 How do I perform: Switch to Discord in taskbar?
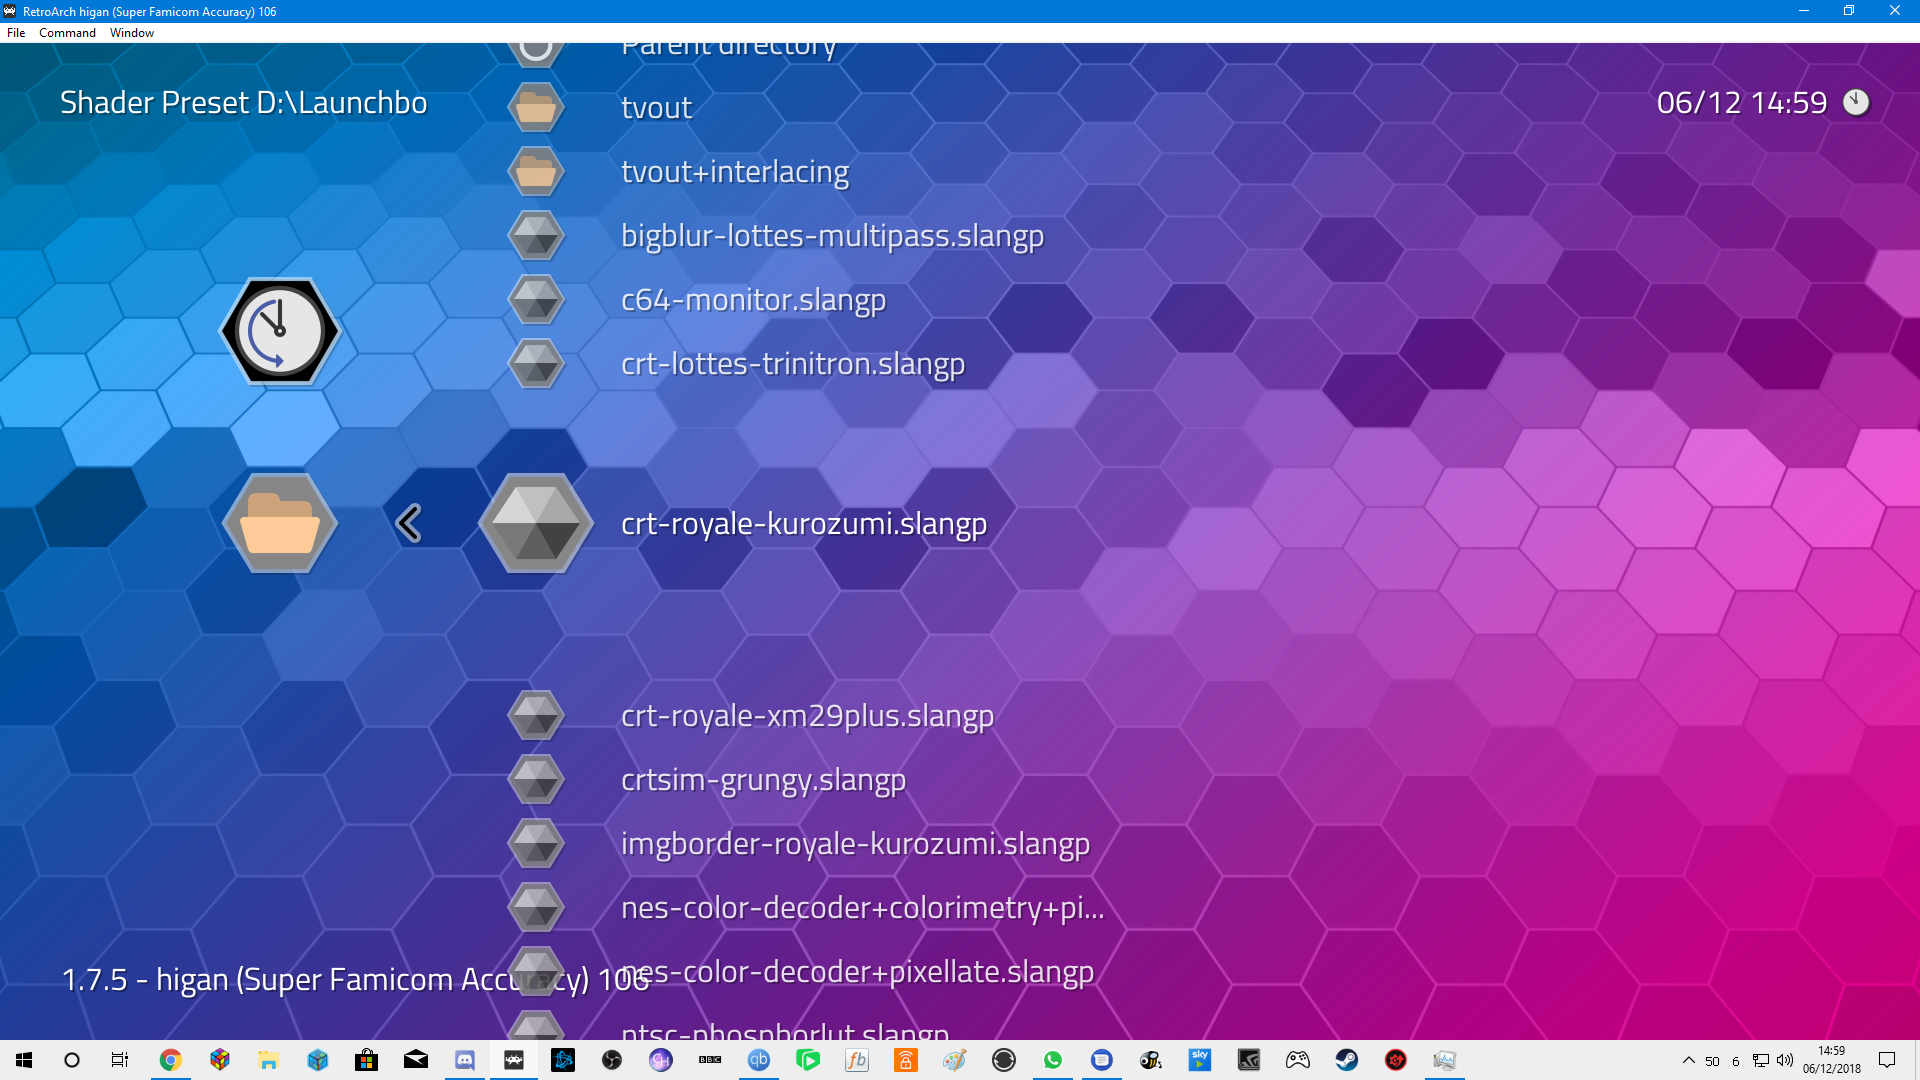click(x=465, y=1060)
